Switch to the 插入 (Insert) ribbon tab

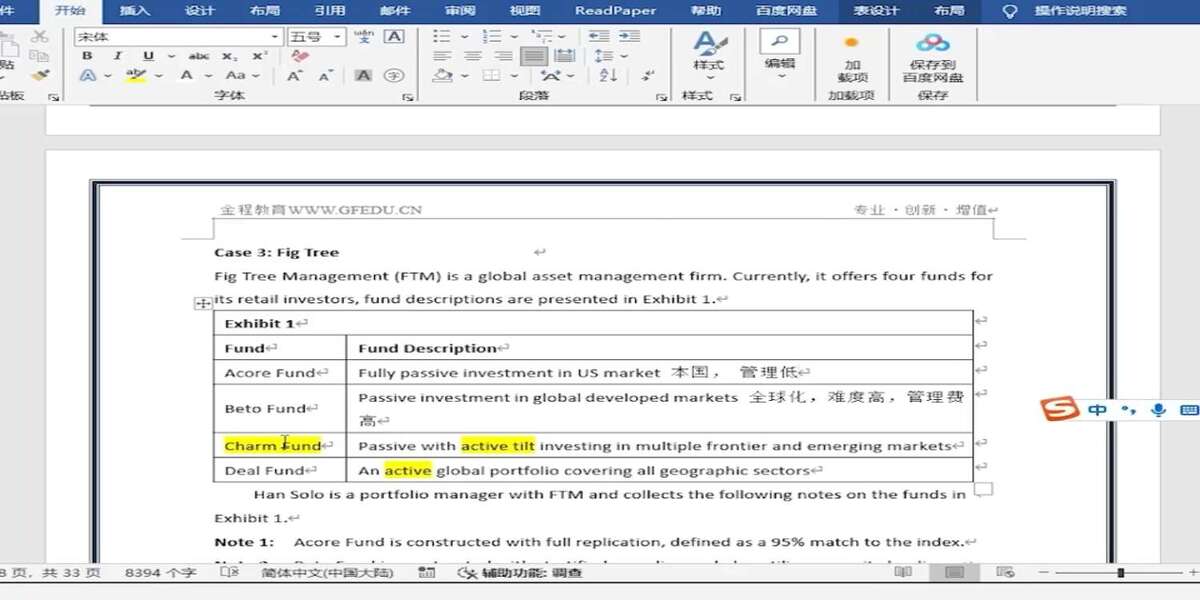[x=134, y=11]
